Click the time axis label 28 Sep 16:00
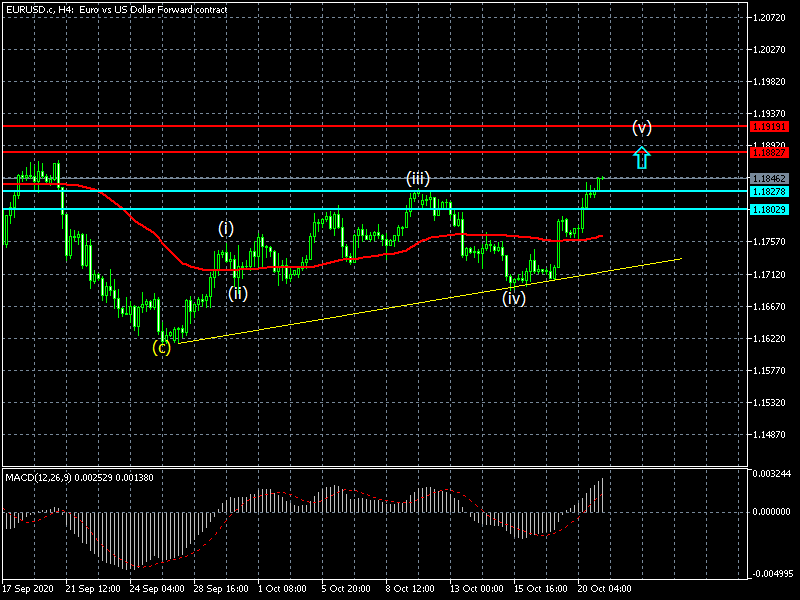The height and width of the screenshot is (600, 800). click(221, 589)
